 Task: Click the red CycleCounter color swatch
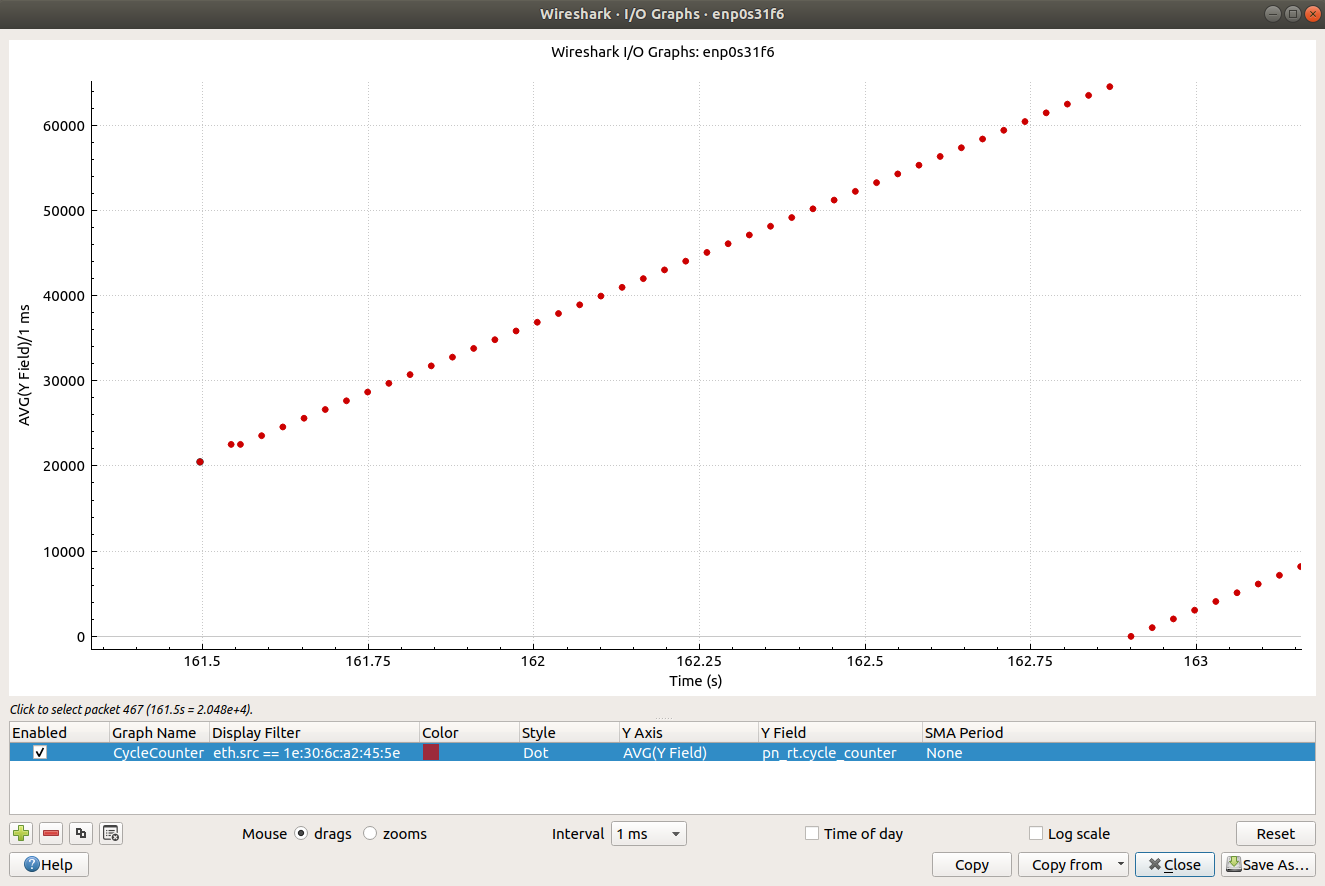click(431, 753)
